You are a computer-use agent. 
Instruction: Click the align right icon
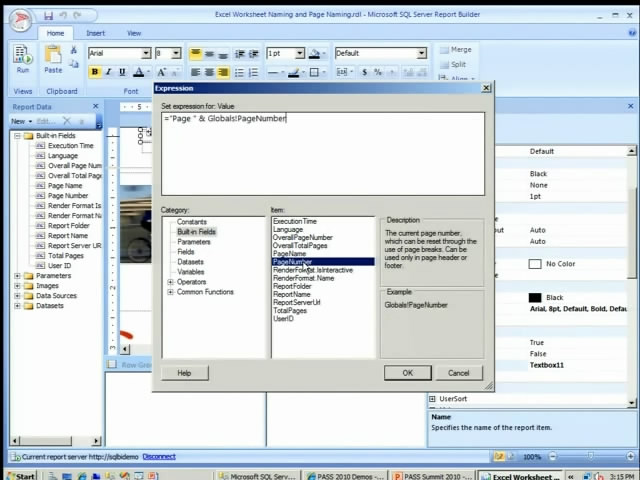point(223,72)
